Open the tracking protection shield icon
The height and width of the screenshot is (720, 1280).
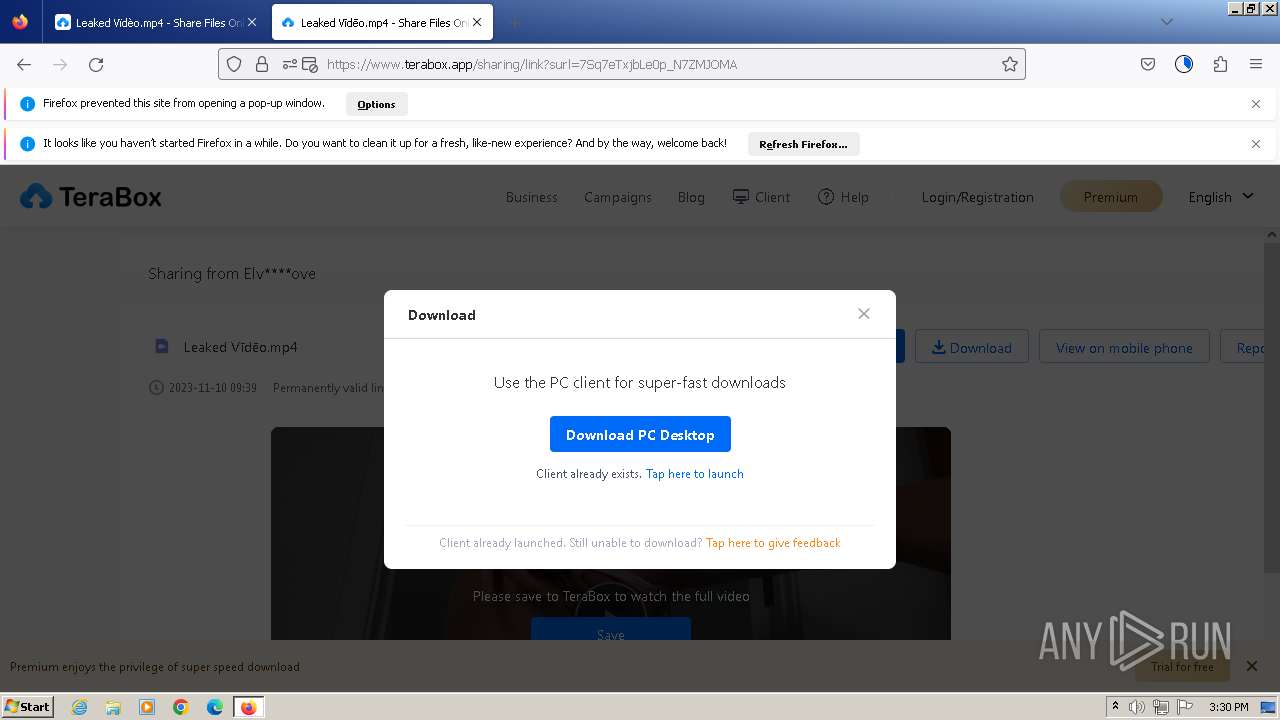pos(234,64)
